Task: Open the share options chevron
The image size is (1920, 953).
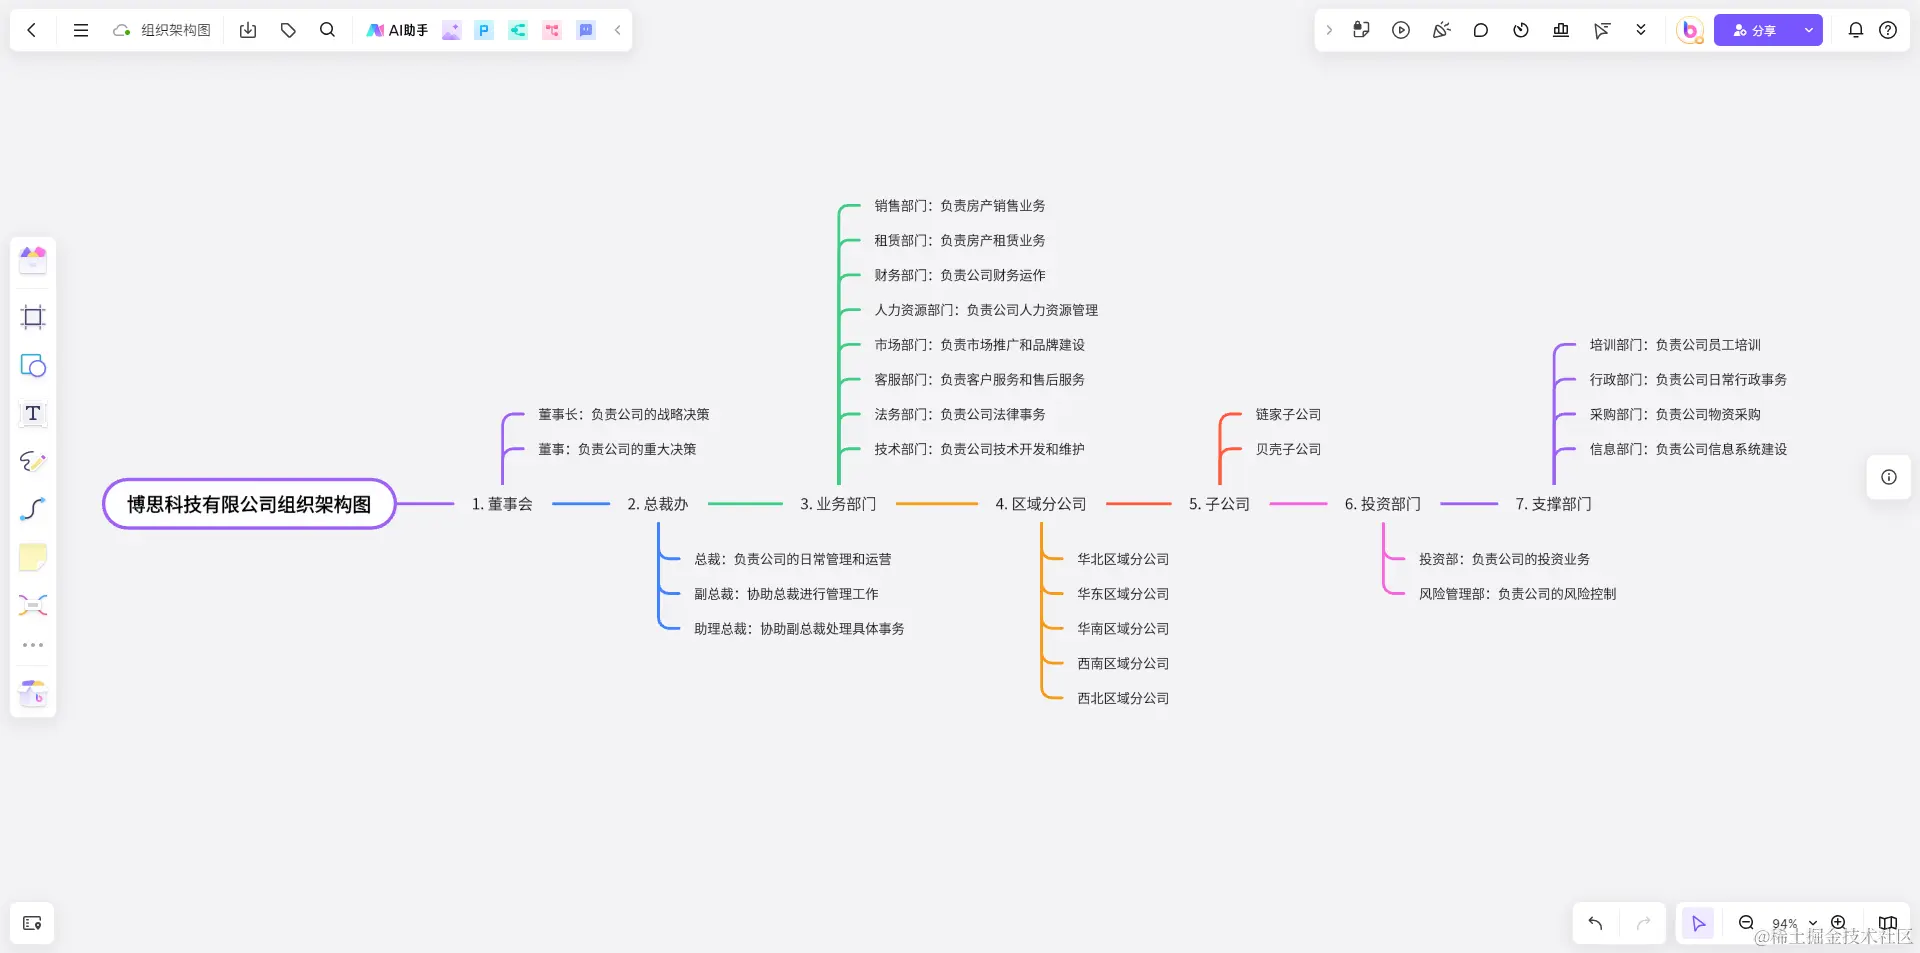Action: click(x=1808, y=30)
